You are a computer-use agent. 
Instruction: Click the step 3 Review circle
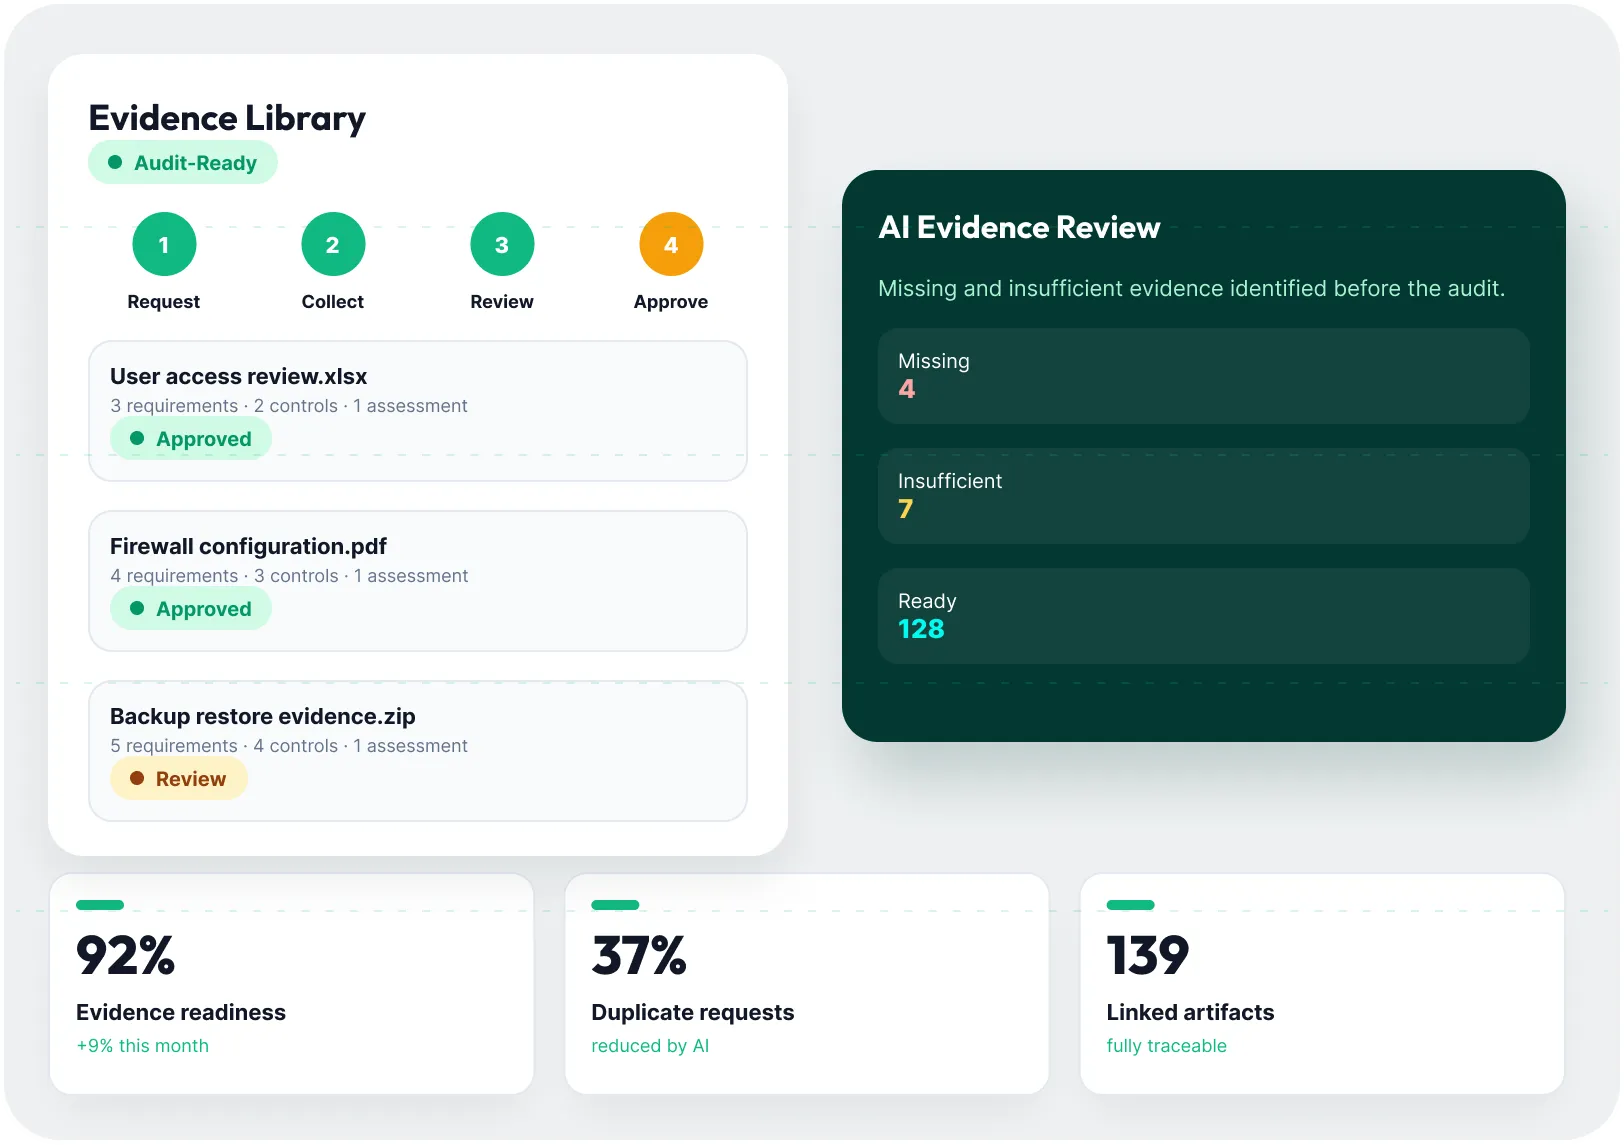(x=502, y=244)
